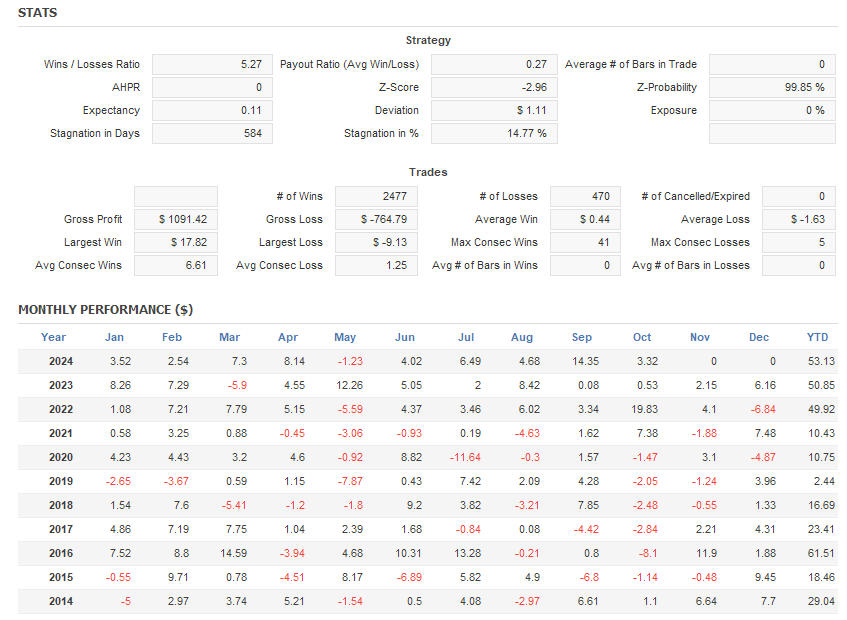Select Largest Win field $ 17.82
The image size is (847, 620).
coord(176,242)
